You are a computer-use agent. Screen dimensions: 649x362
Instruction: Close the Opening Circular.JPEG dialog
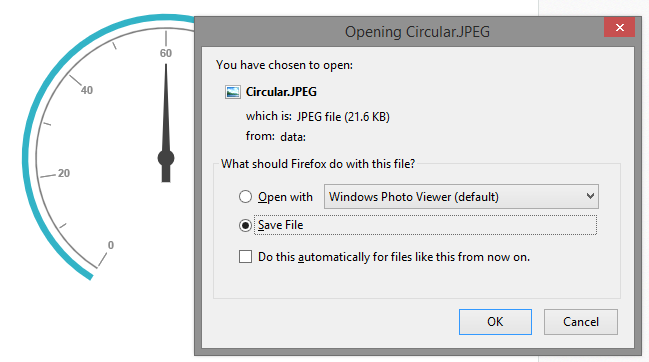coord(619,27)
